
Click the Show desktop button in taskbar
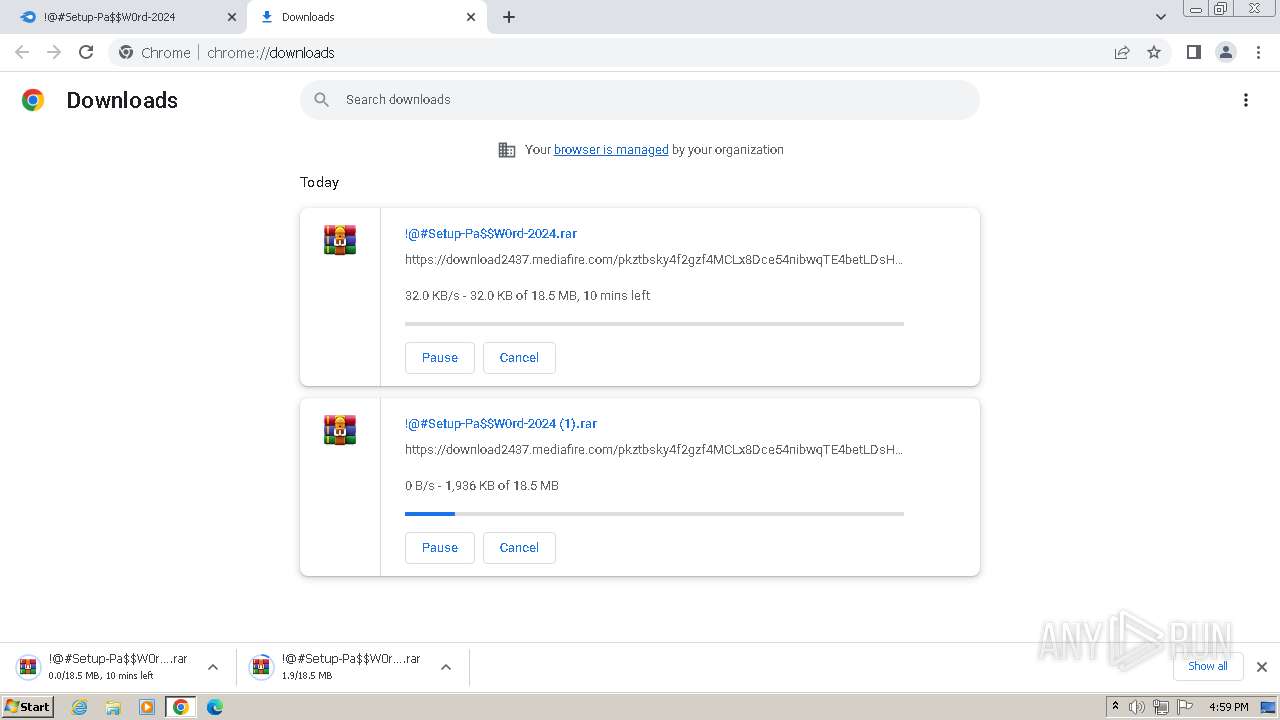tap(1269, 707)
